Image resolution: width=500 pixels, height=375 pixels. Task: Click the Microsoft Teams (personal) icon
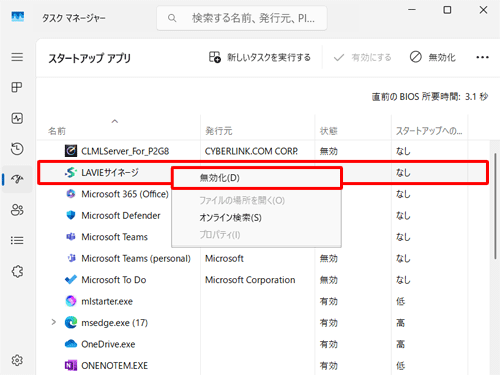click(x=71, y=258)
